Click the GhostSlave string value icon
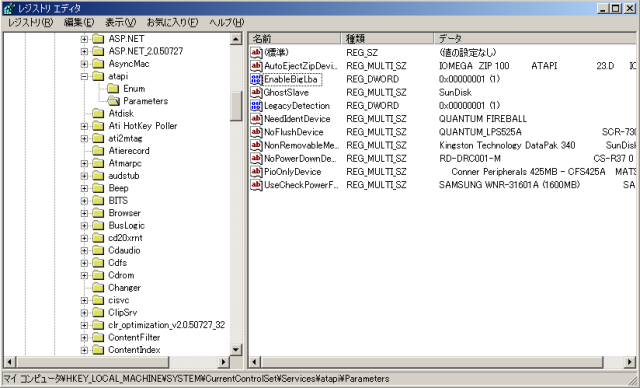Screen dimensions: 640x388 pos(256,92)
